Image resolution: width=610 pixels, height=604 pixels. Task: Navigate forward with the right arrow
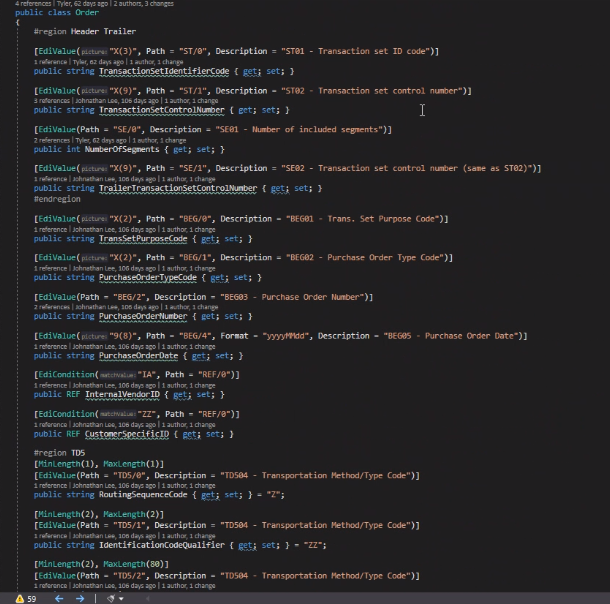80,599
